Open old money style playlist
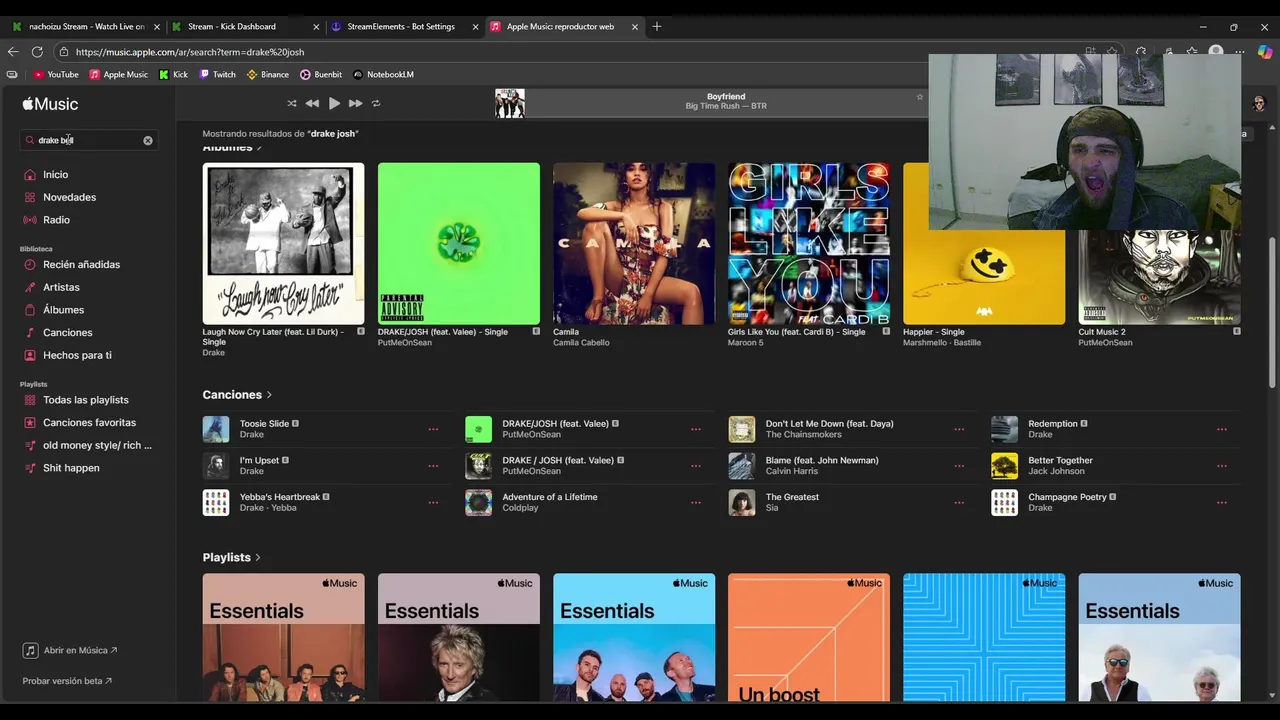 click(97, 445)
